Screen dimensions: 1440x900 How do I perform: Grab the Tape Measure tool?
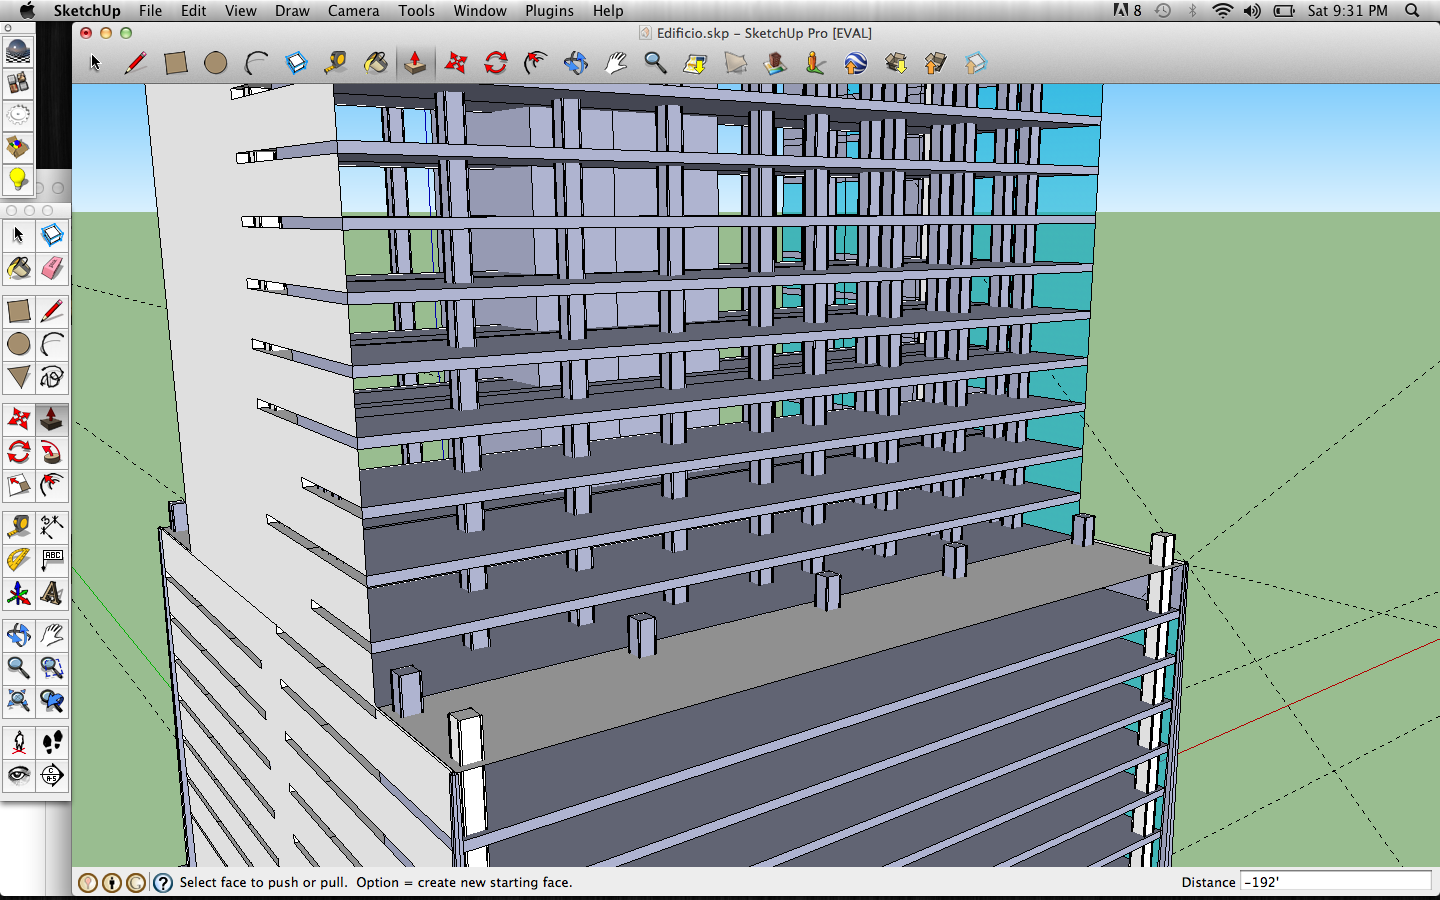[x=18, y=527]
